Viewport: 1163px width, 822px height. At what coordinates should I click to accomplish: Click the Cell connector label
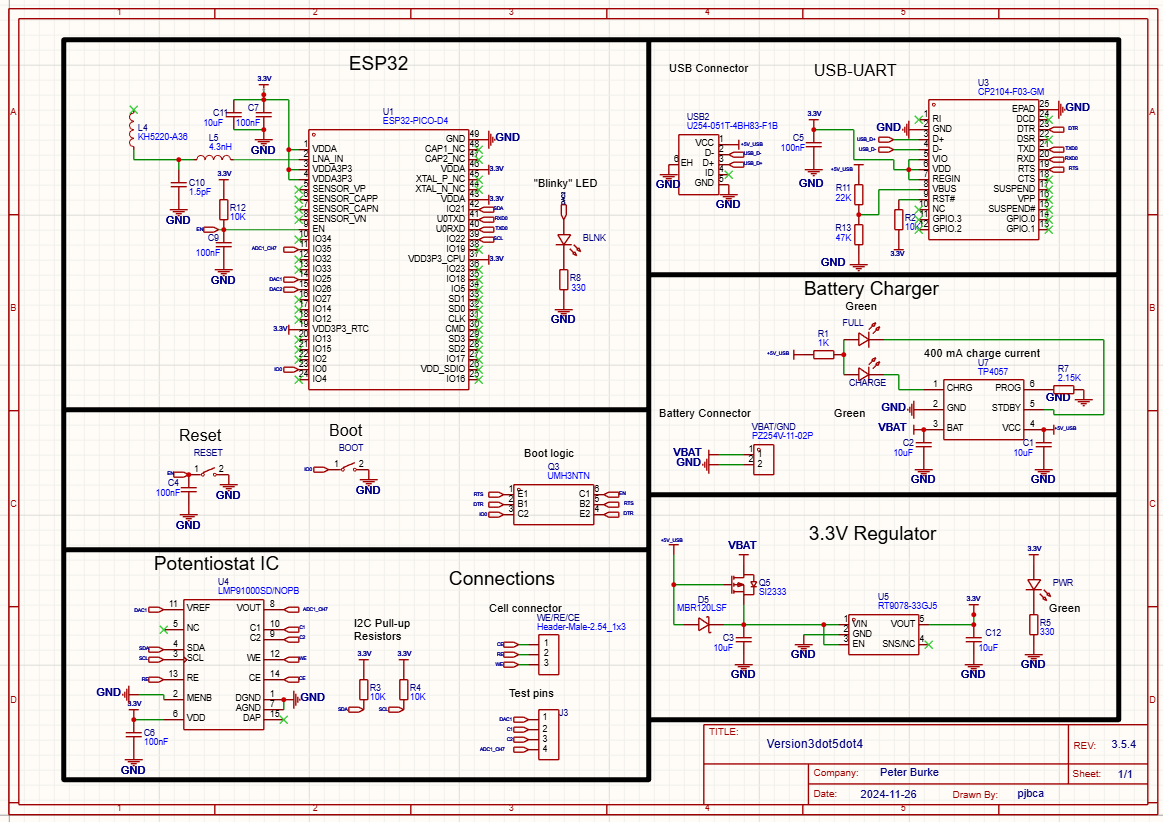pyautogui.click(x=525, y=608)
